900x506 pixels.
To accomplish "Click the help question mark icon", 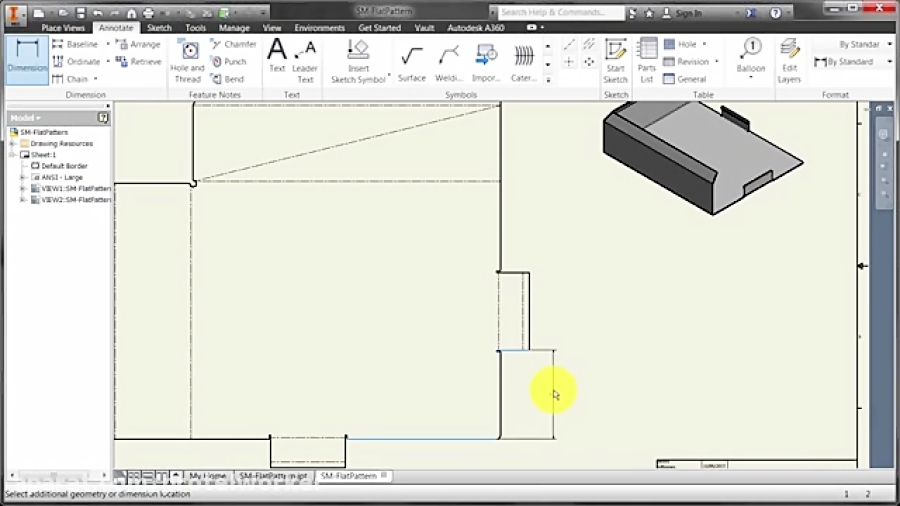I will [775, 13].
